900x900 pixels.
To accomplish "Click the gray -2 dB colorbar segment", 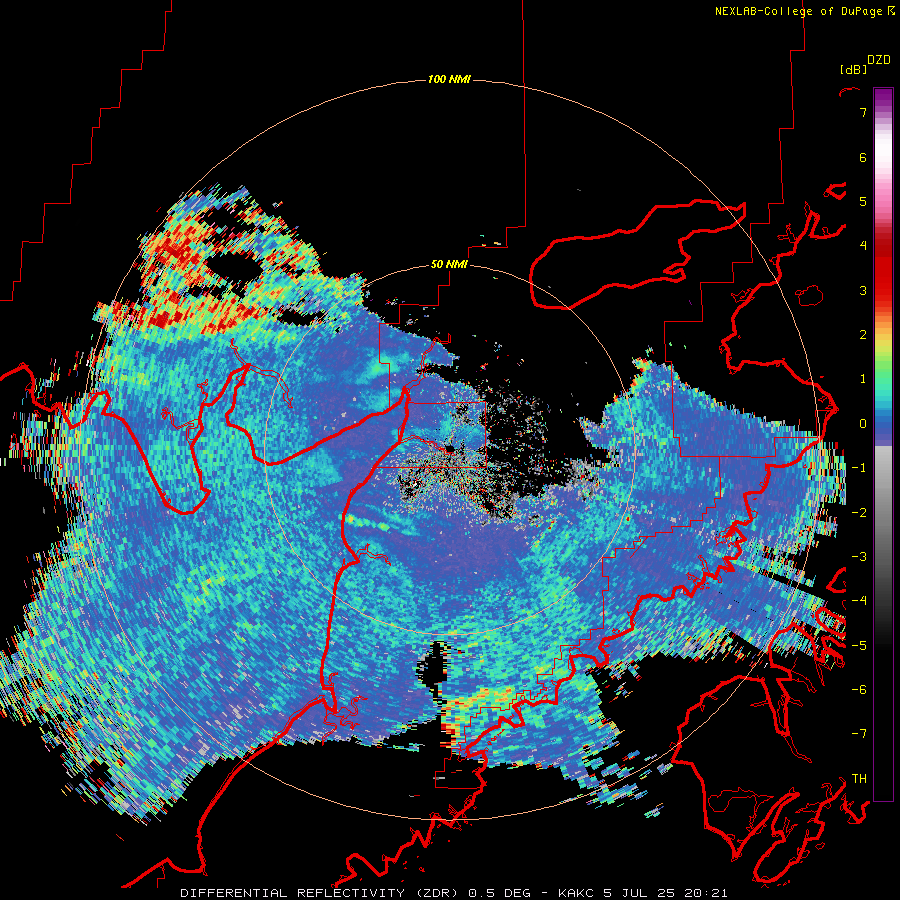I will click(x=883, y=512).
